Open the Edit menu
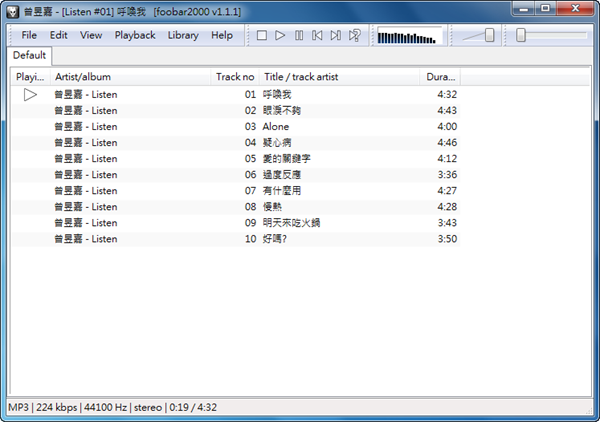Image resolution: width=600 pixels, height=422 pixels. coord(59,35)
